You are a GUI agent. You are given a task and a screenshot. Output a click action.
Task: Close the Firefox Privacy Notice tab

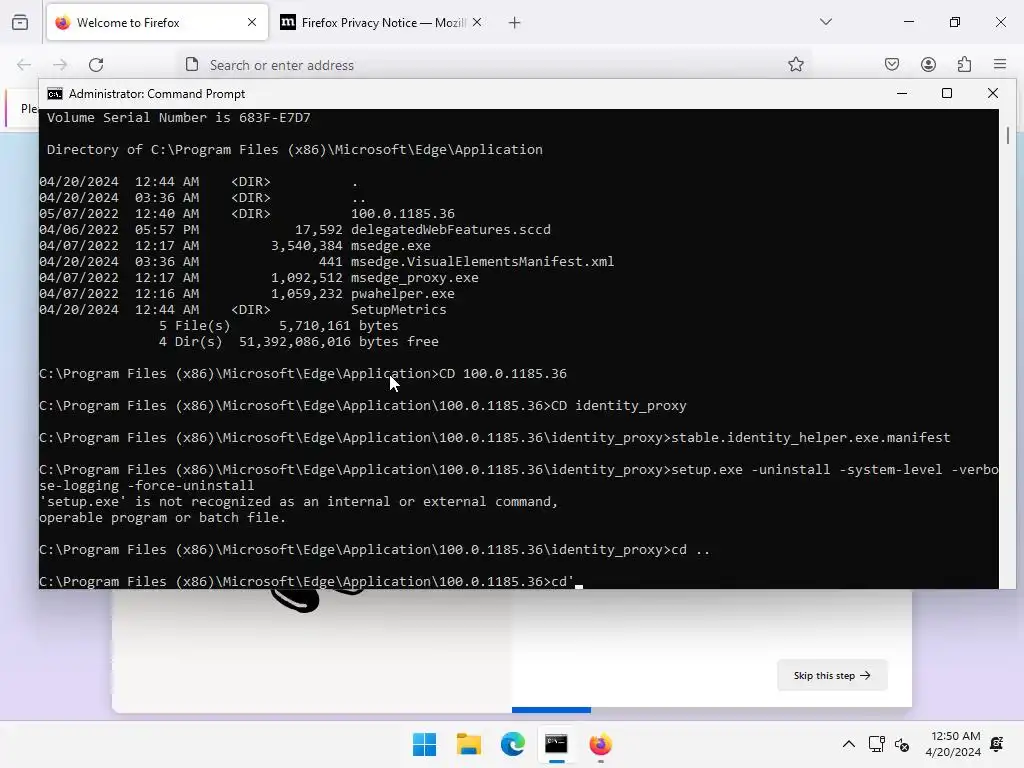477,22
